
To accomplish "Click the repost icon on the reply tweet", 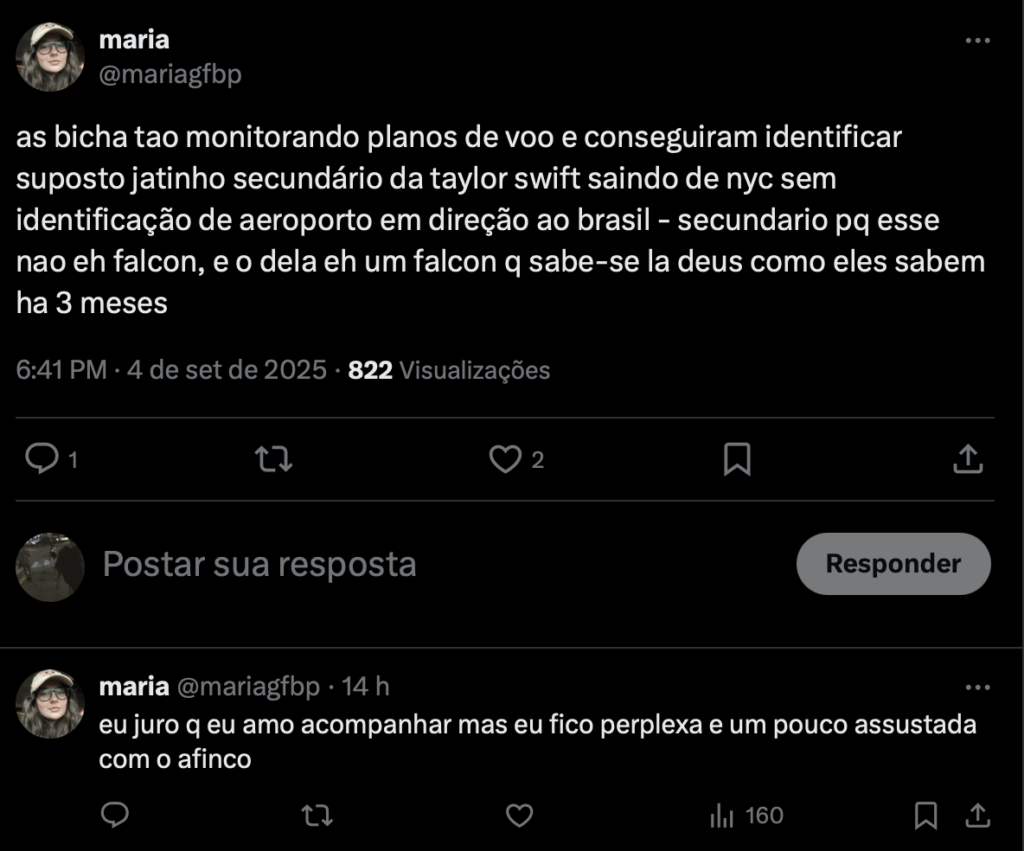I will coord(317,816).
